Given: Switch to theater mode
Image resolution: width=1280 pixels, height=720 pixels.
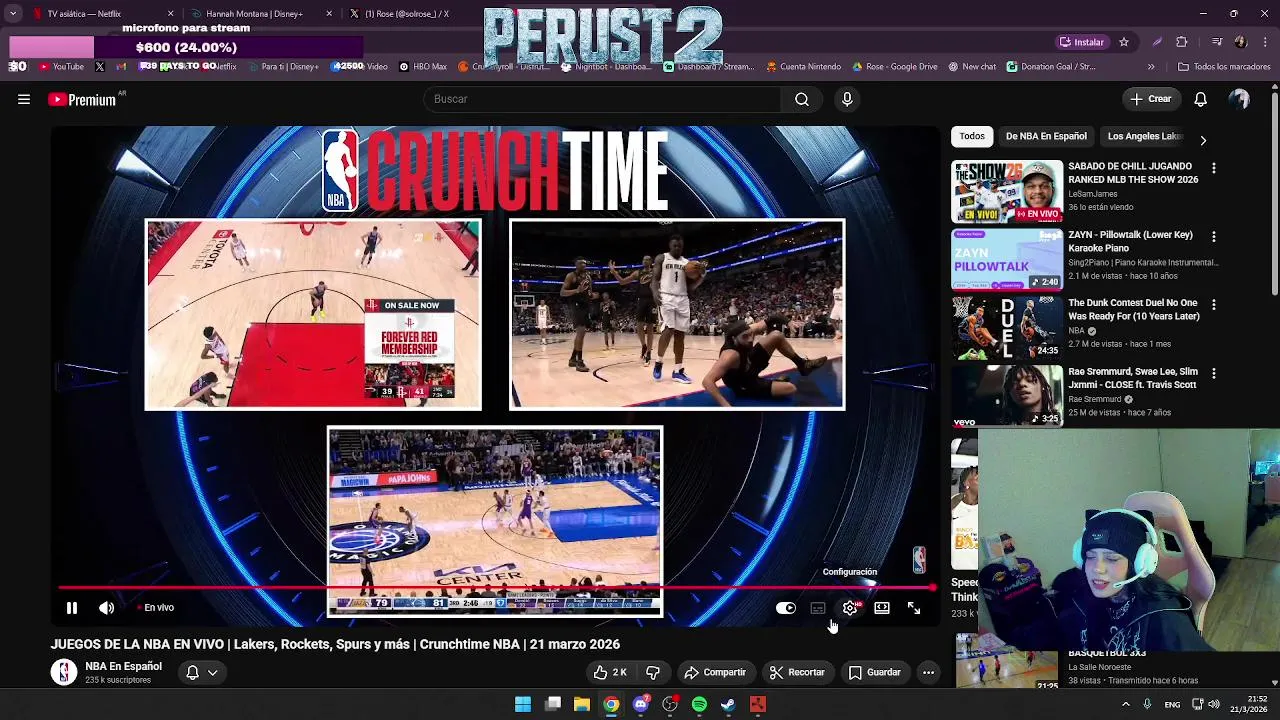Looking at the screenshot, I should [882, 608].
